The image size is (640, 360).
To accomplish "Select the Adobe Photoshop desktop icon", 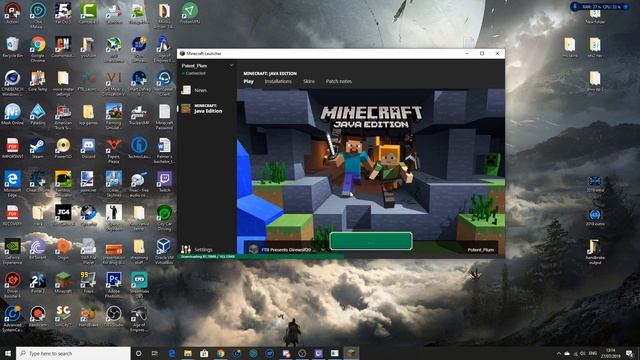I will 113,285.
